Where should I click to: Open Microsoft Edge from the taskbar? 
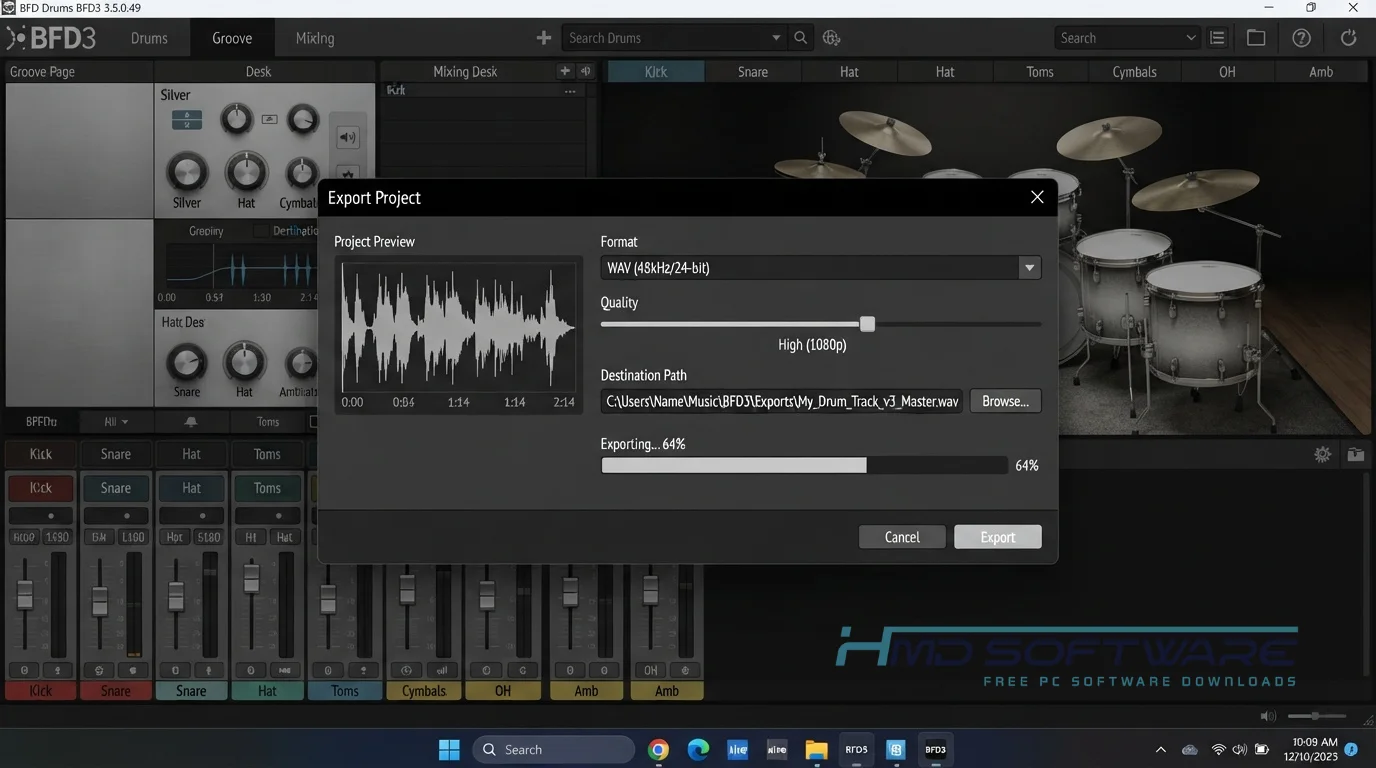[698, 749]
